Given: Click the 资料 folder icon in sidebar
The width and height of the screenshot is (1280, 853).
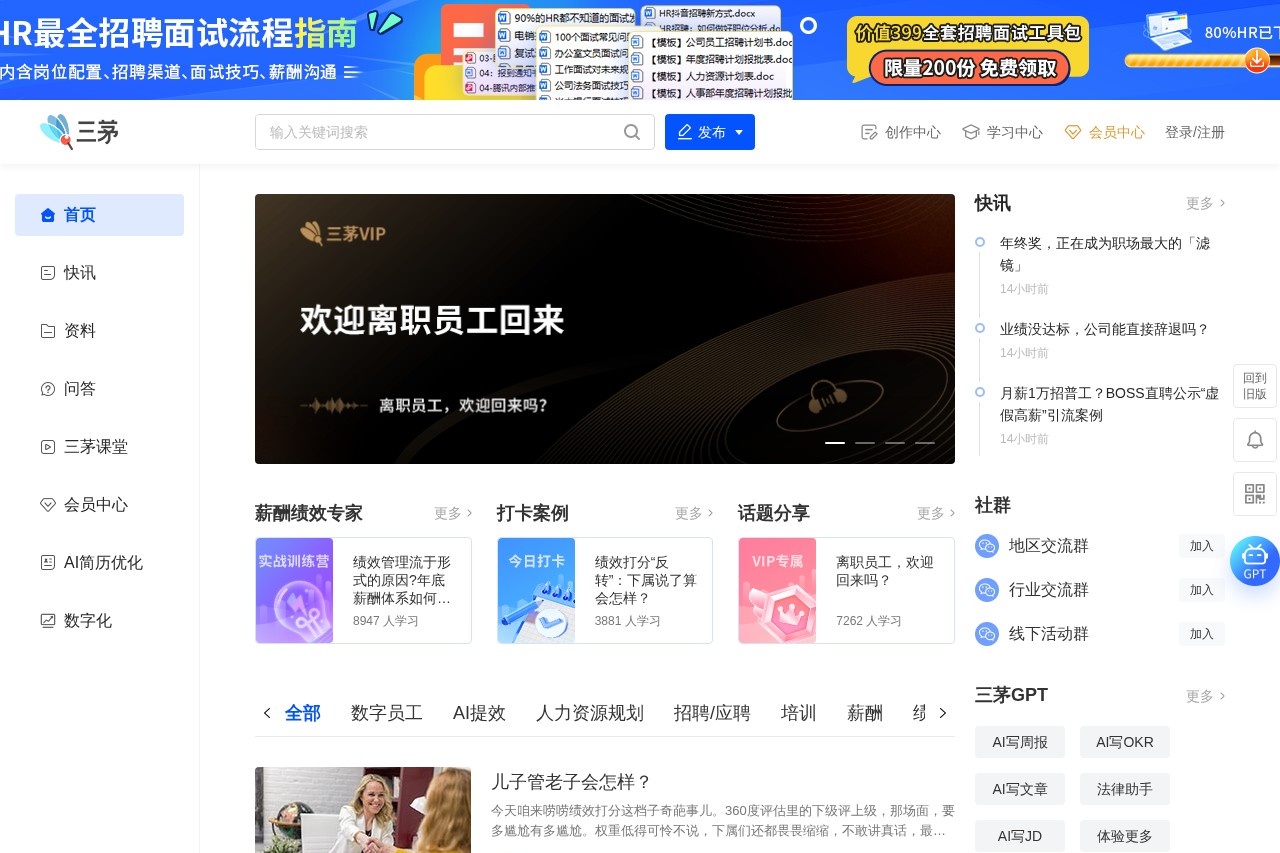Looking at the screenshot, I should pyautogui.click(x=47, y=331).
